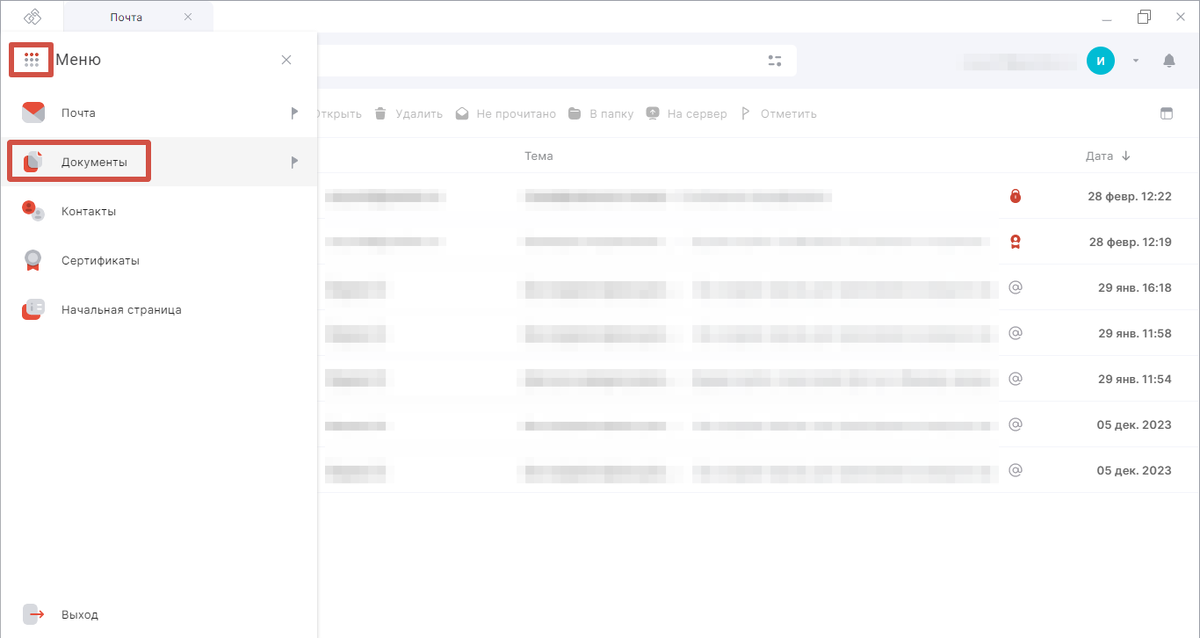Close the Меню side panel
This screenshot has width=1200, height=638.
[287, 60]
